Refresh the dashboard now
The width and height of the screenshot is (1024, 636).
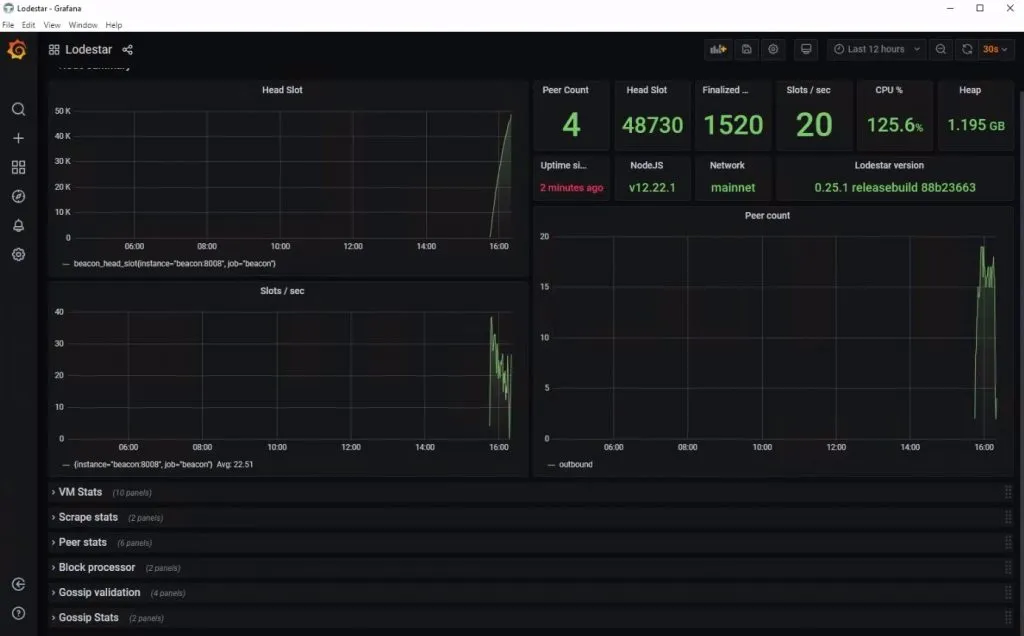(x=967, y=49)
